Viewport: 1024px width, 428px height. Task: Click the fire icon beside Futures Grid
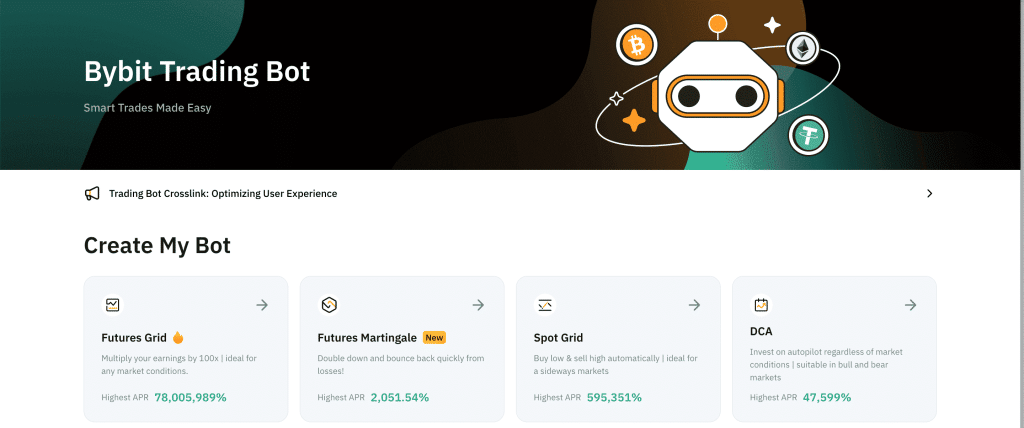coord(178,337)
